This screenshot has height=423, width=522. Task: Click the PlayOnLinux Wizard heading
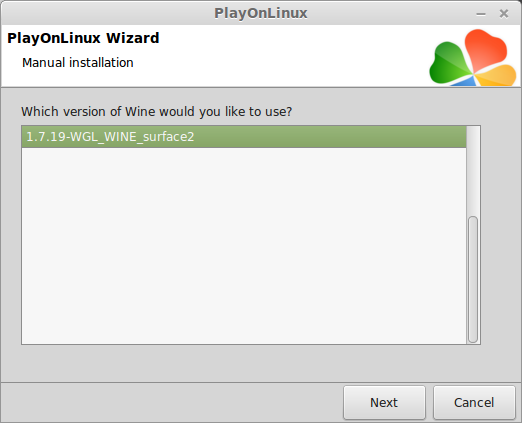(83, 38)
